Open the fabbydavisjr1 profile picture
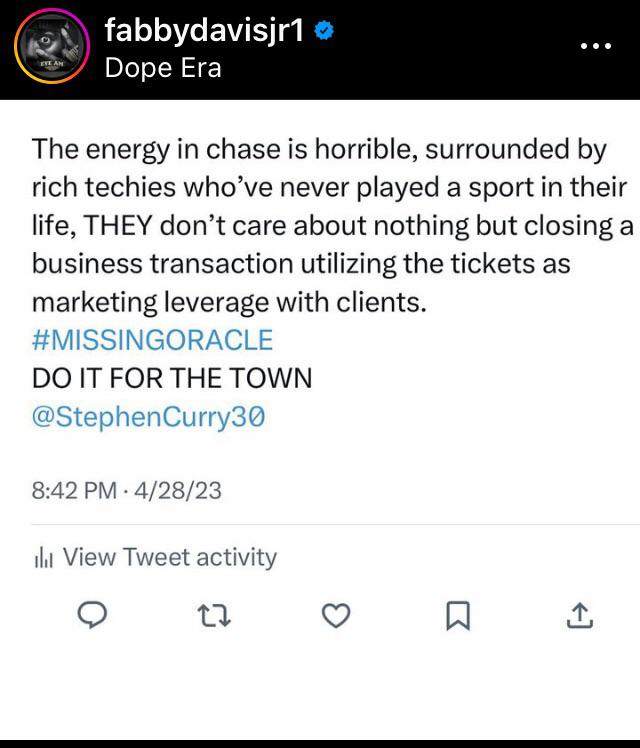The image size is (640, 748). [x=50, y=50]
